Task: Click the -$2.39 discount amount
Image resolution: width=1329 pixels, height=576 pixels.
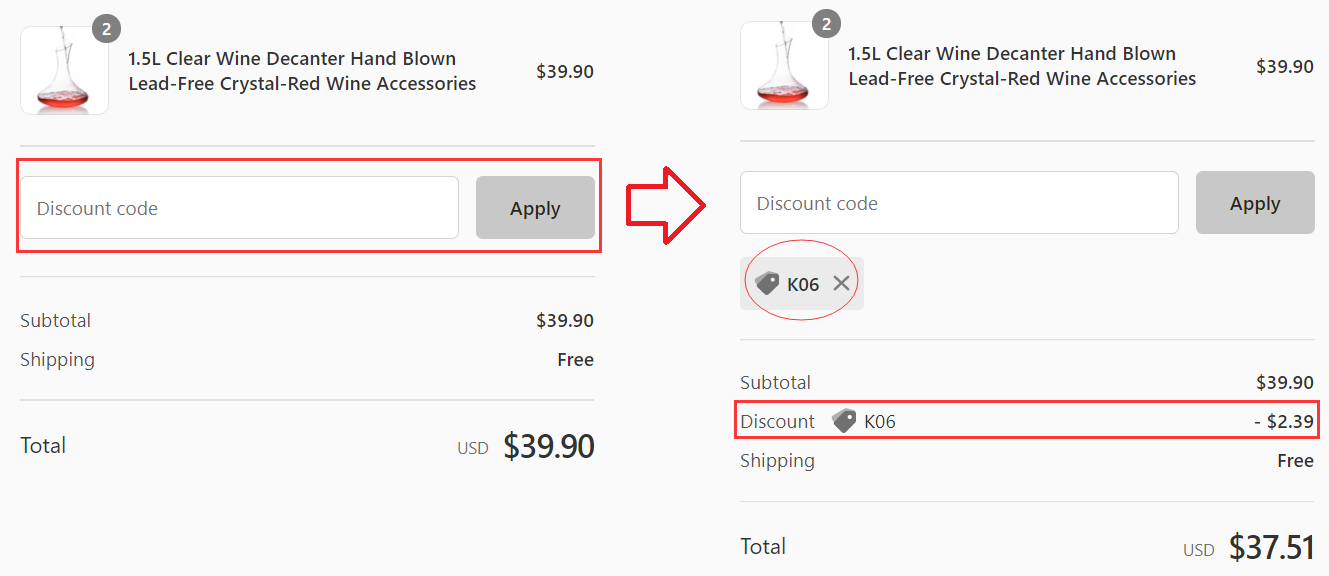Action: (1283, 421)
